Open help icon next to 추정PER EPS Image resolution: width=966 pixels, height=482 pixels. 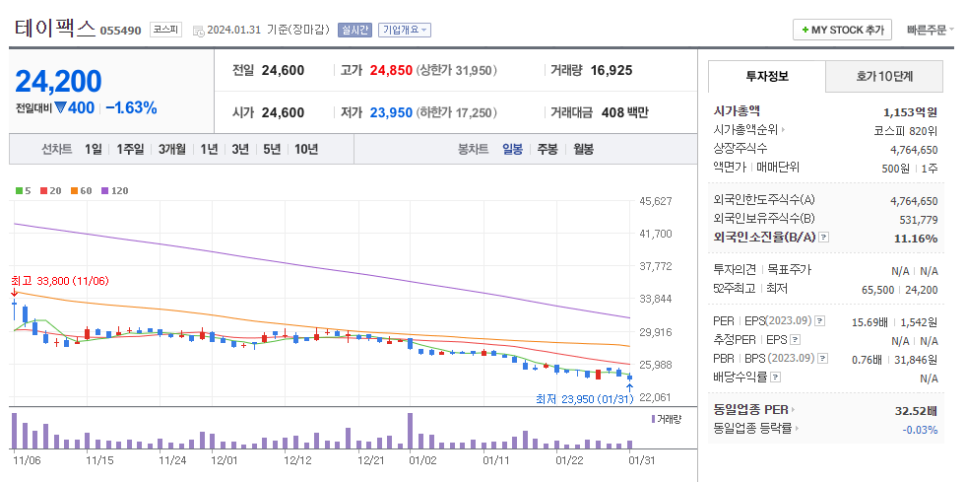[795, 340]
